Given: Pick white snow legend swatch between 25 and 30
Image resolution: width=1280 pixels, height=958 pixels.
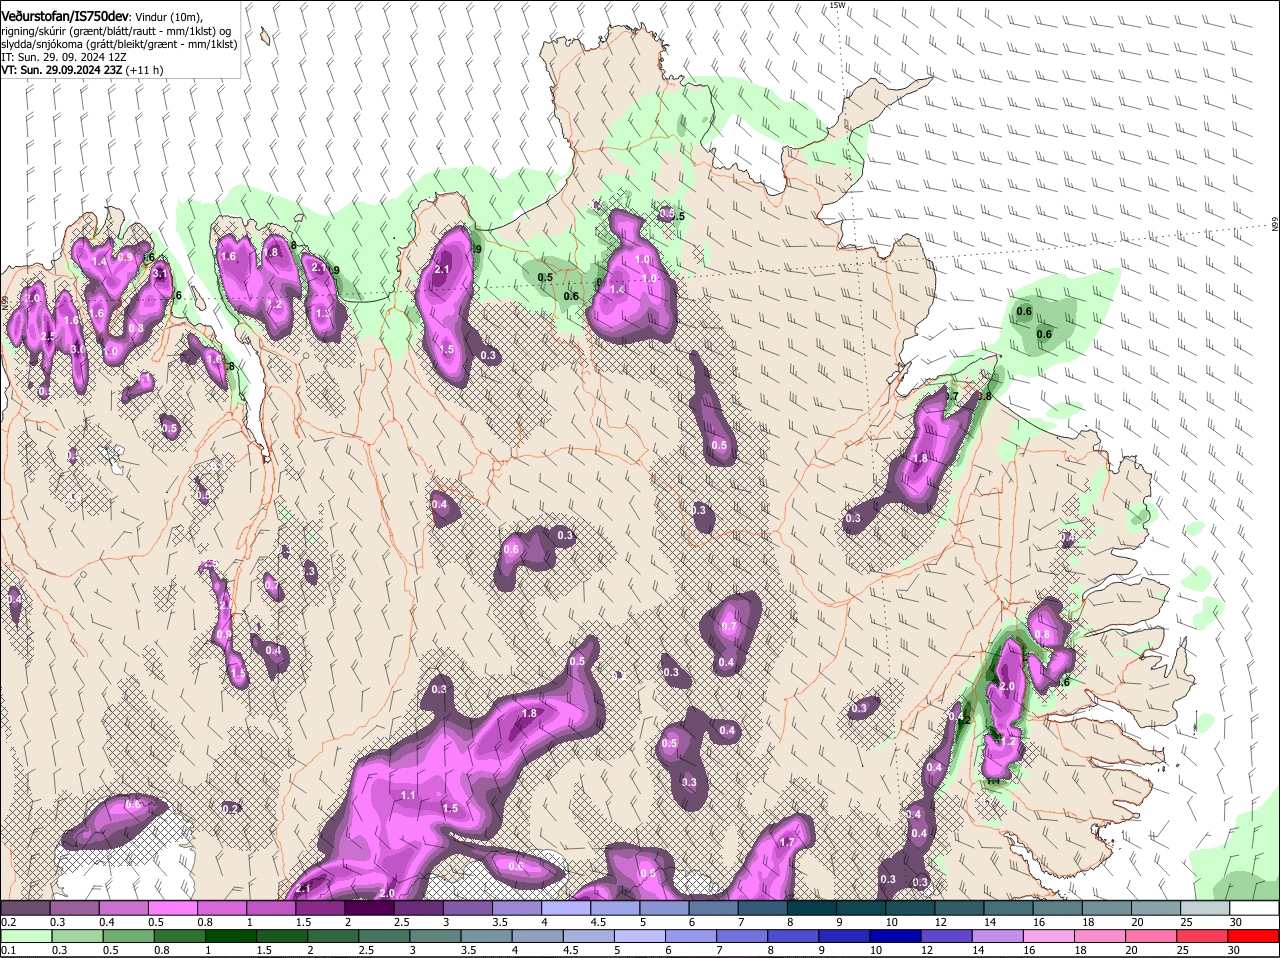Looking at the screenshot, I should 1207,907.
